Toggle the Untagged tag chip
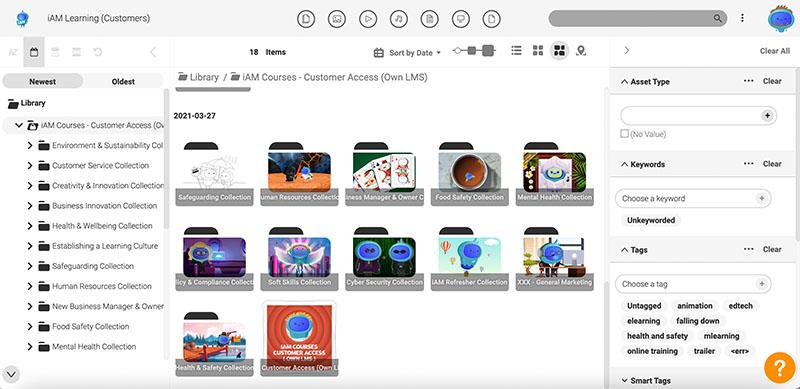Image resolution: width=800 pixels, height=389 pixels. coord(644,306)
